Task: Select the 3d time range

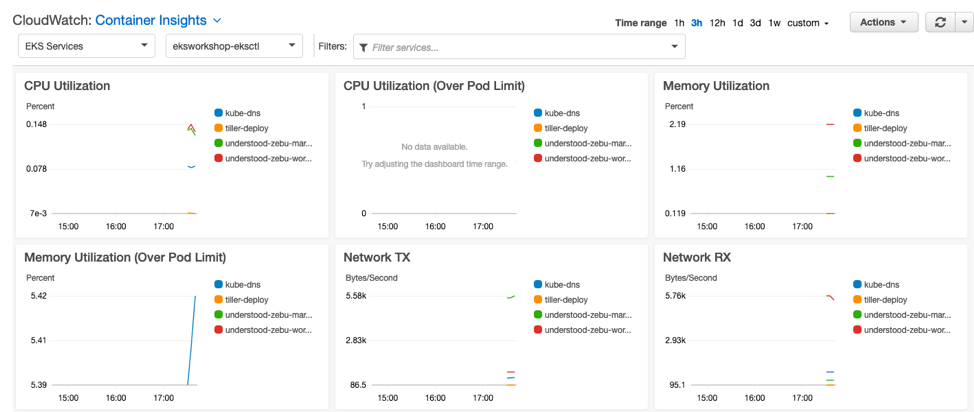Action: point(755,23)
